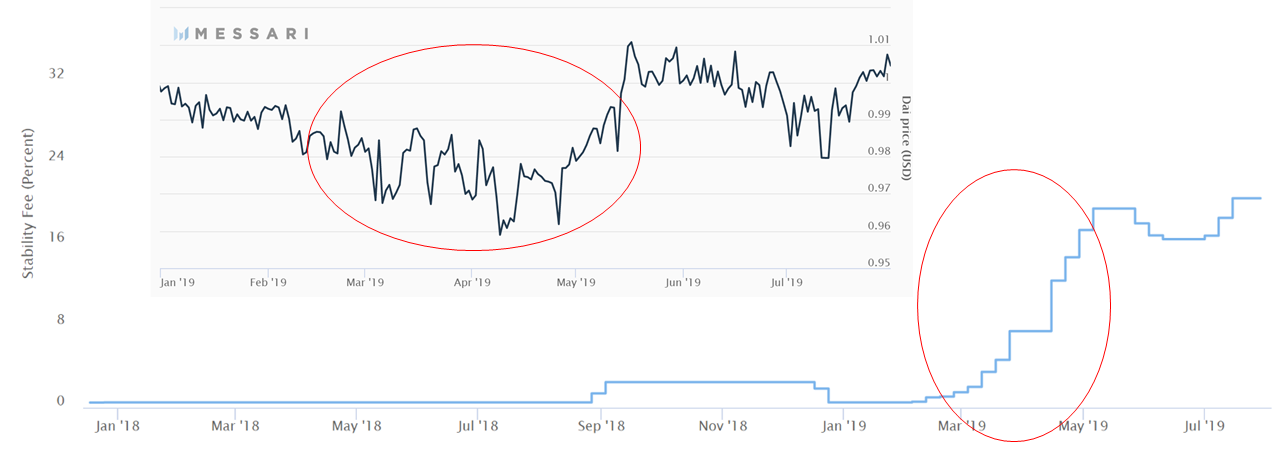Click the Apr '19 label in Messari inset chart

pos(472,283)
